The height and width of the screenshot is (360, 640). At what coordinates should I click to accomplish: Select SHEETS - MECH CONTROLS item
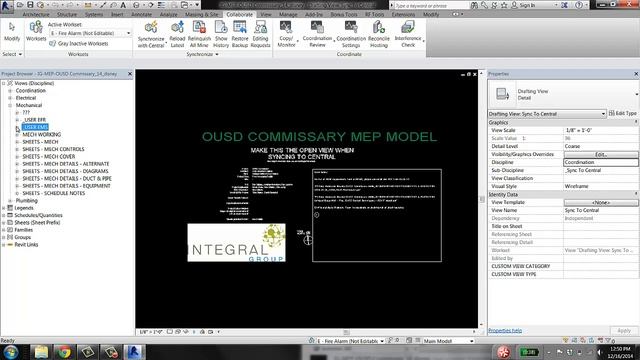[x=53, y=149]
